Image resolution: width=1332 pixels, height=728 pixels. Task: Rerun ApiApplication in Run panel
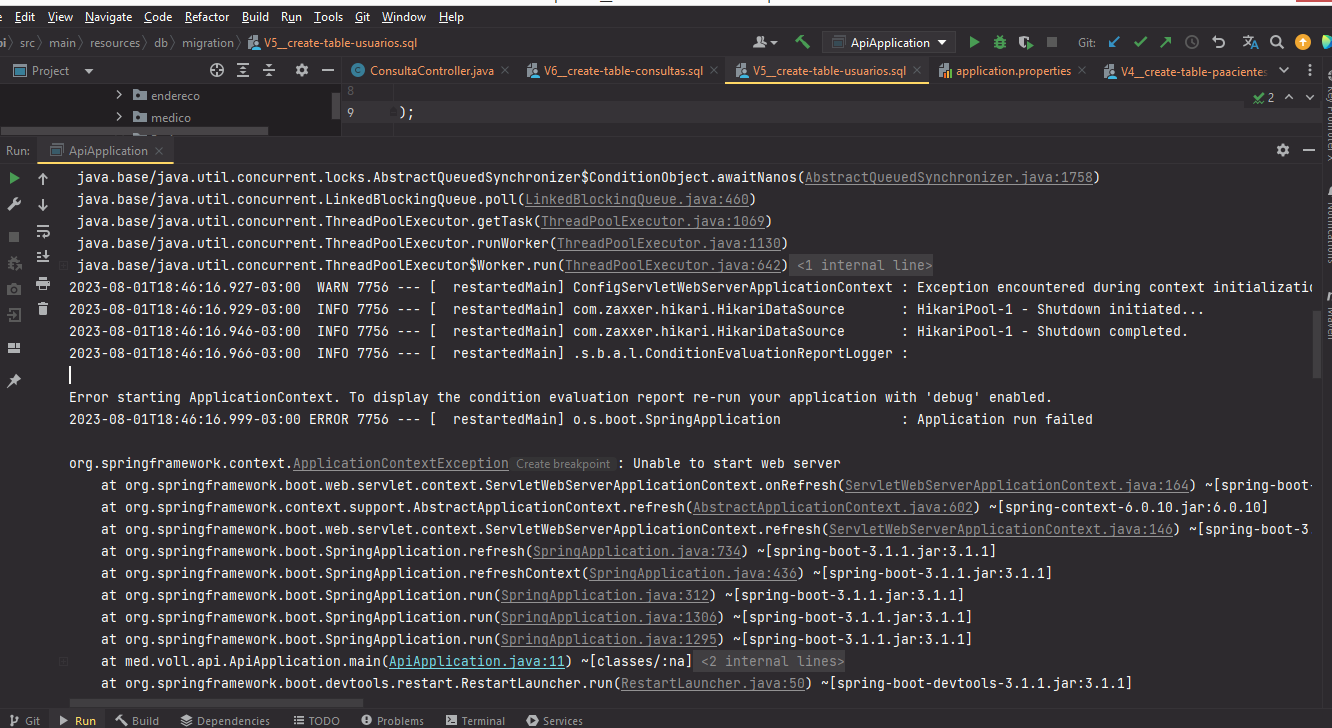[x=14, y=178]
